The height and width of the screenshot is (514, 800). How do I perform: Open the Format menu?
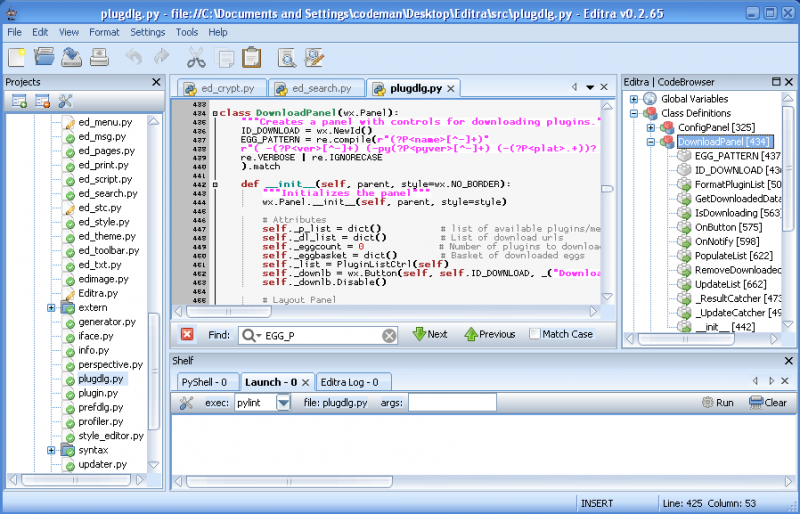(x=104, y=32)
